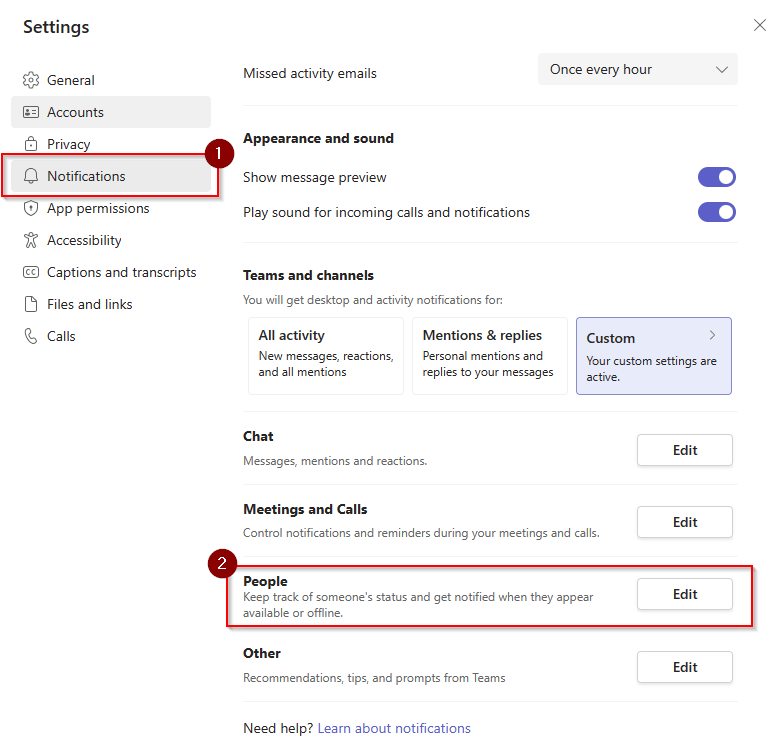Edit People status notifications
779x755 pixels.
[685, 594]
